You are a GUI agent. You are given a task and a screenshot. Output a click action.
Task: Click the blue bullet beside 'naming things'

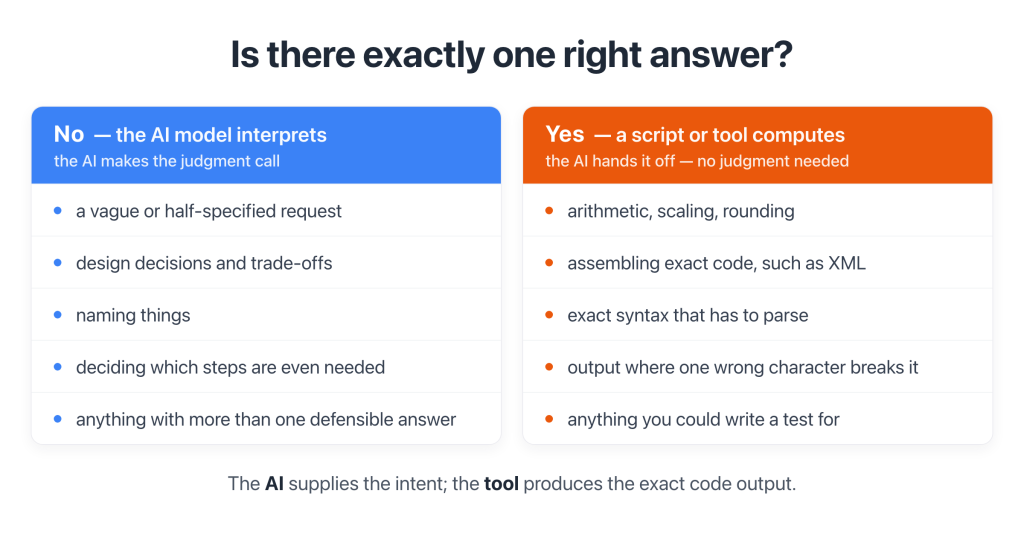[57, 315]
